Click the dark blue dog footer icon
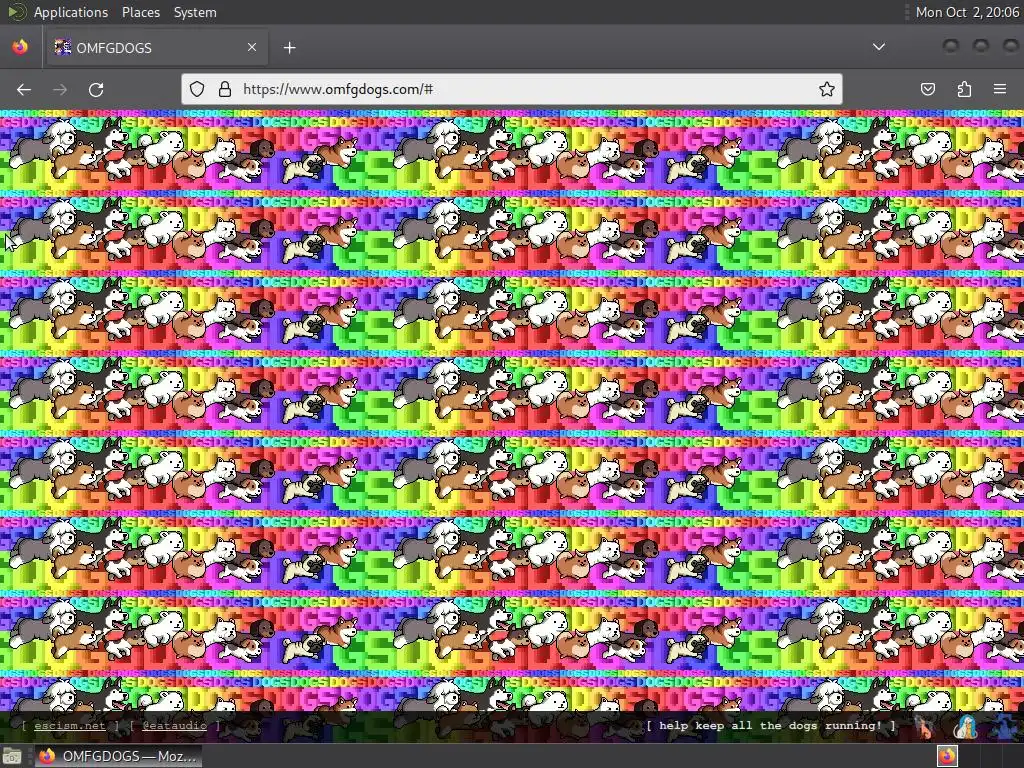 click(1006, 726)
